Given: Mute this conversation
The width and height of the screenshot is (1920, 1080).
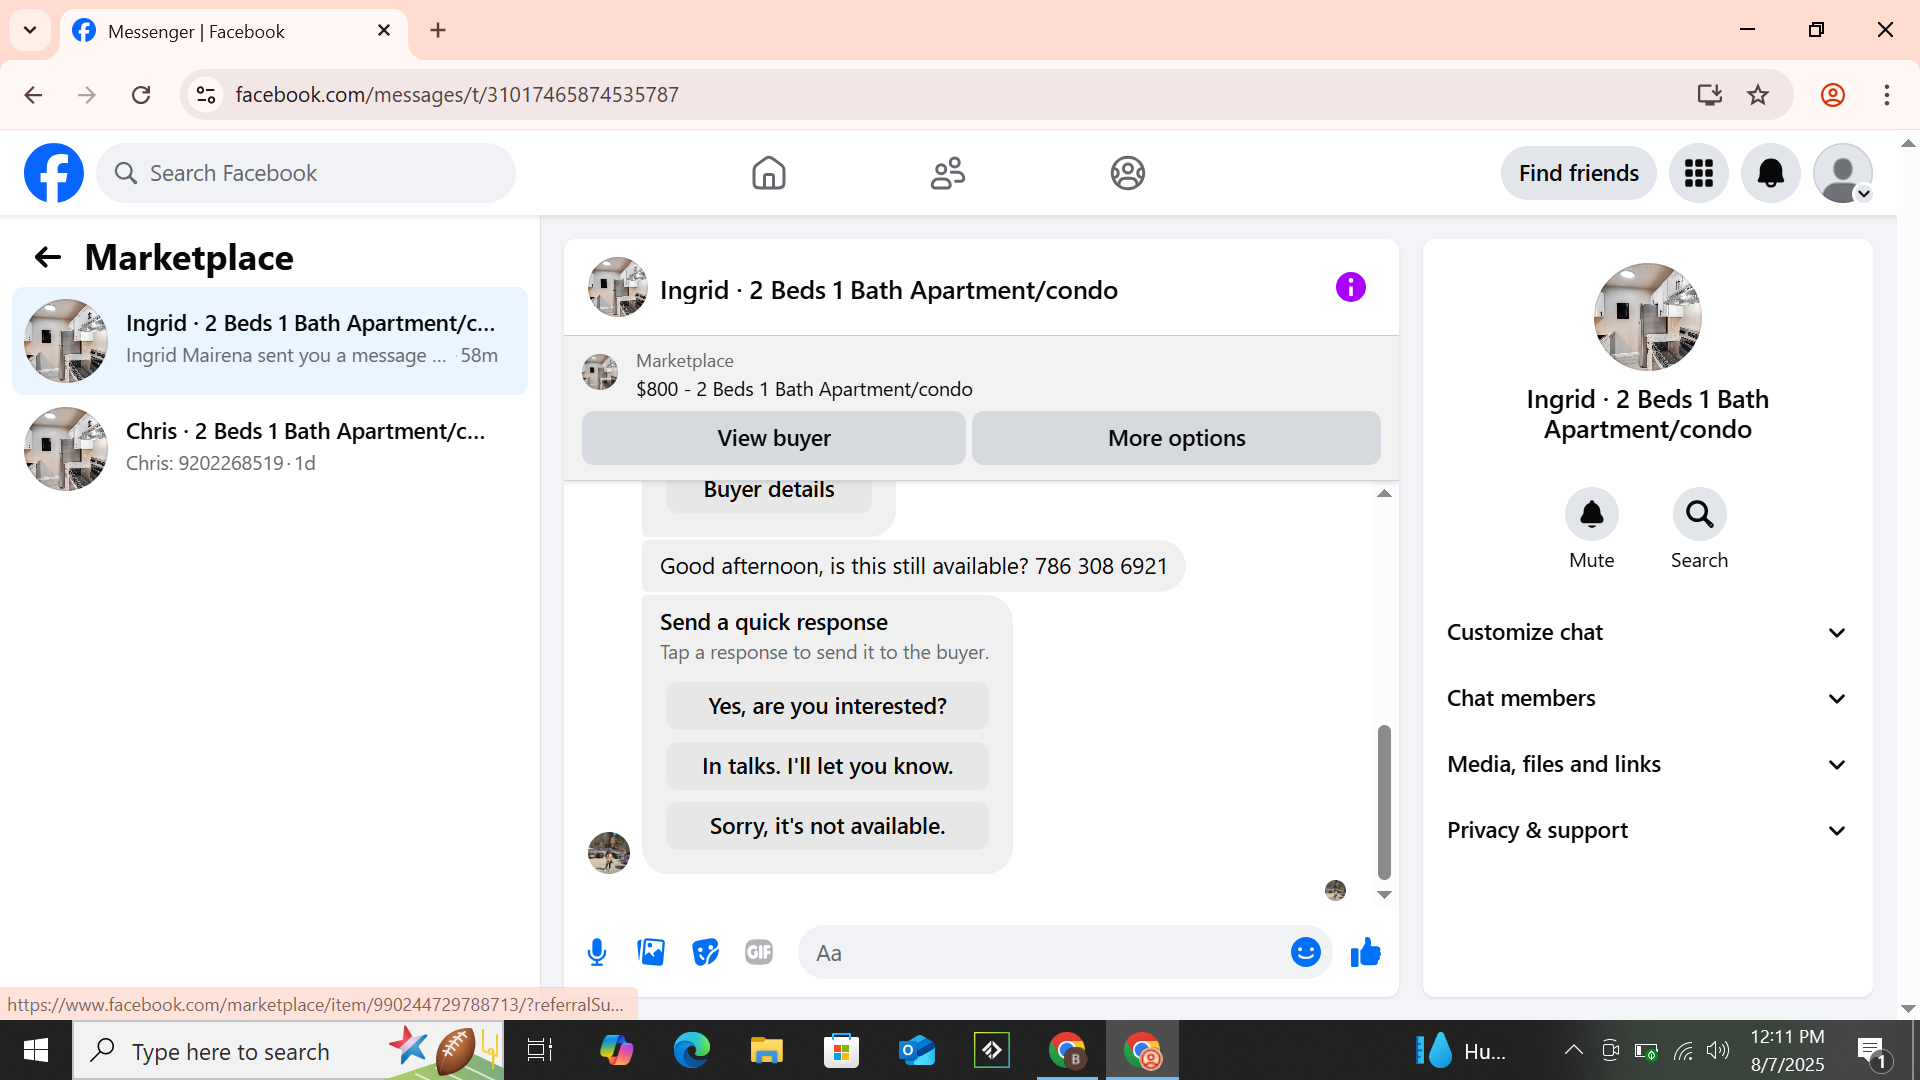Looking at the screenshot, I should 1591,515.
